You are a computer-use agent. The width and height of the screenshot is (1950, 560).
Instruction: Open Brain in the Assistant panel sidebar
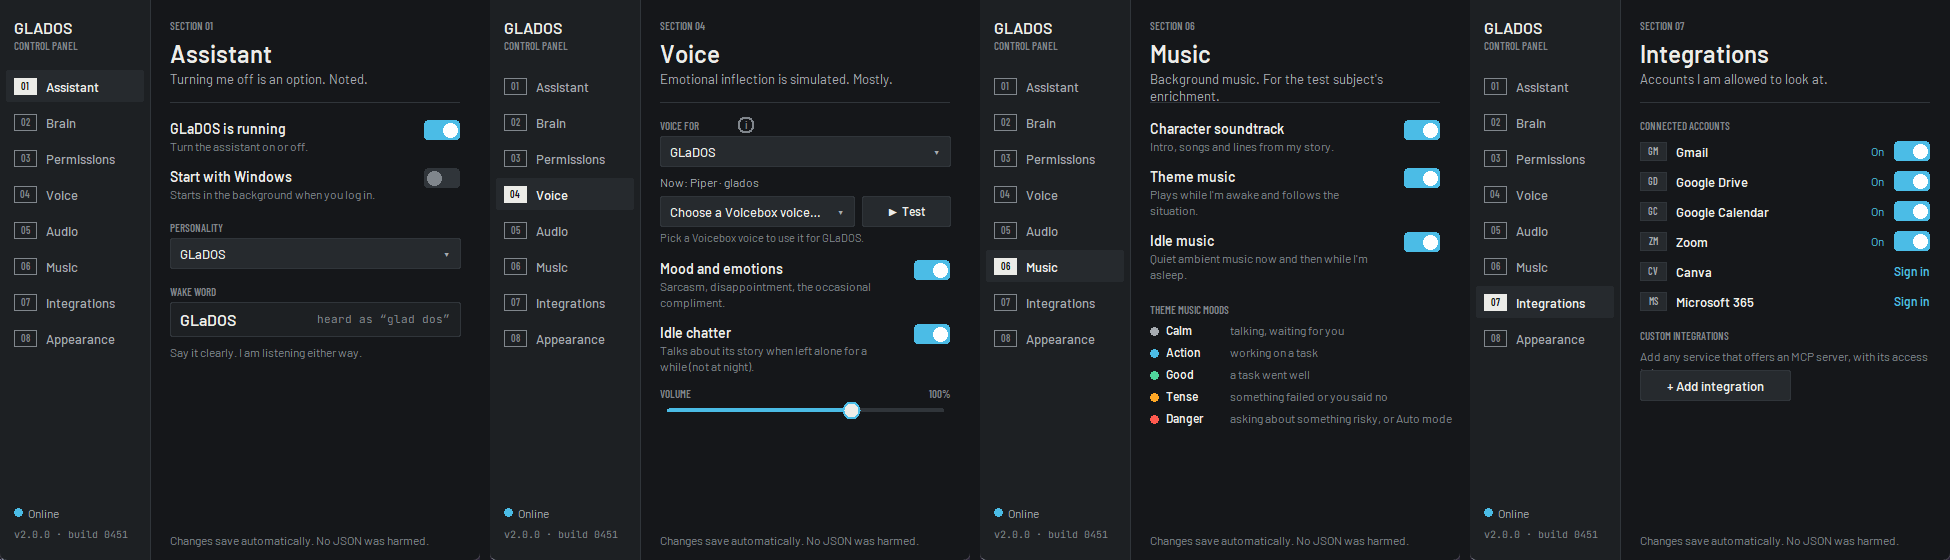[75, 123]
